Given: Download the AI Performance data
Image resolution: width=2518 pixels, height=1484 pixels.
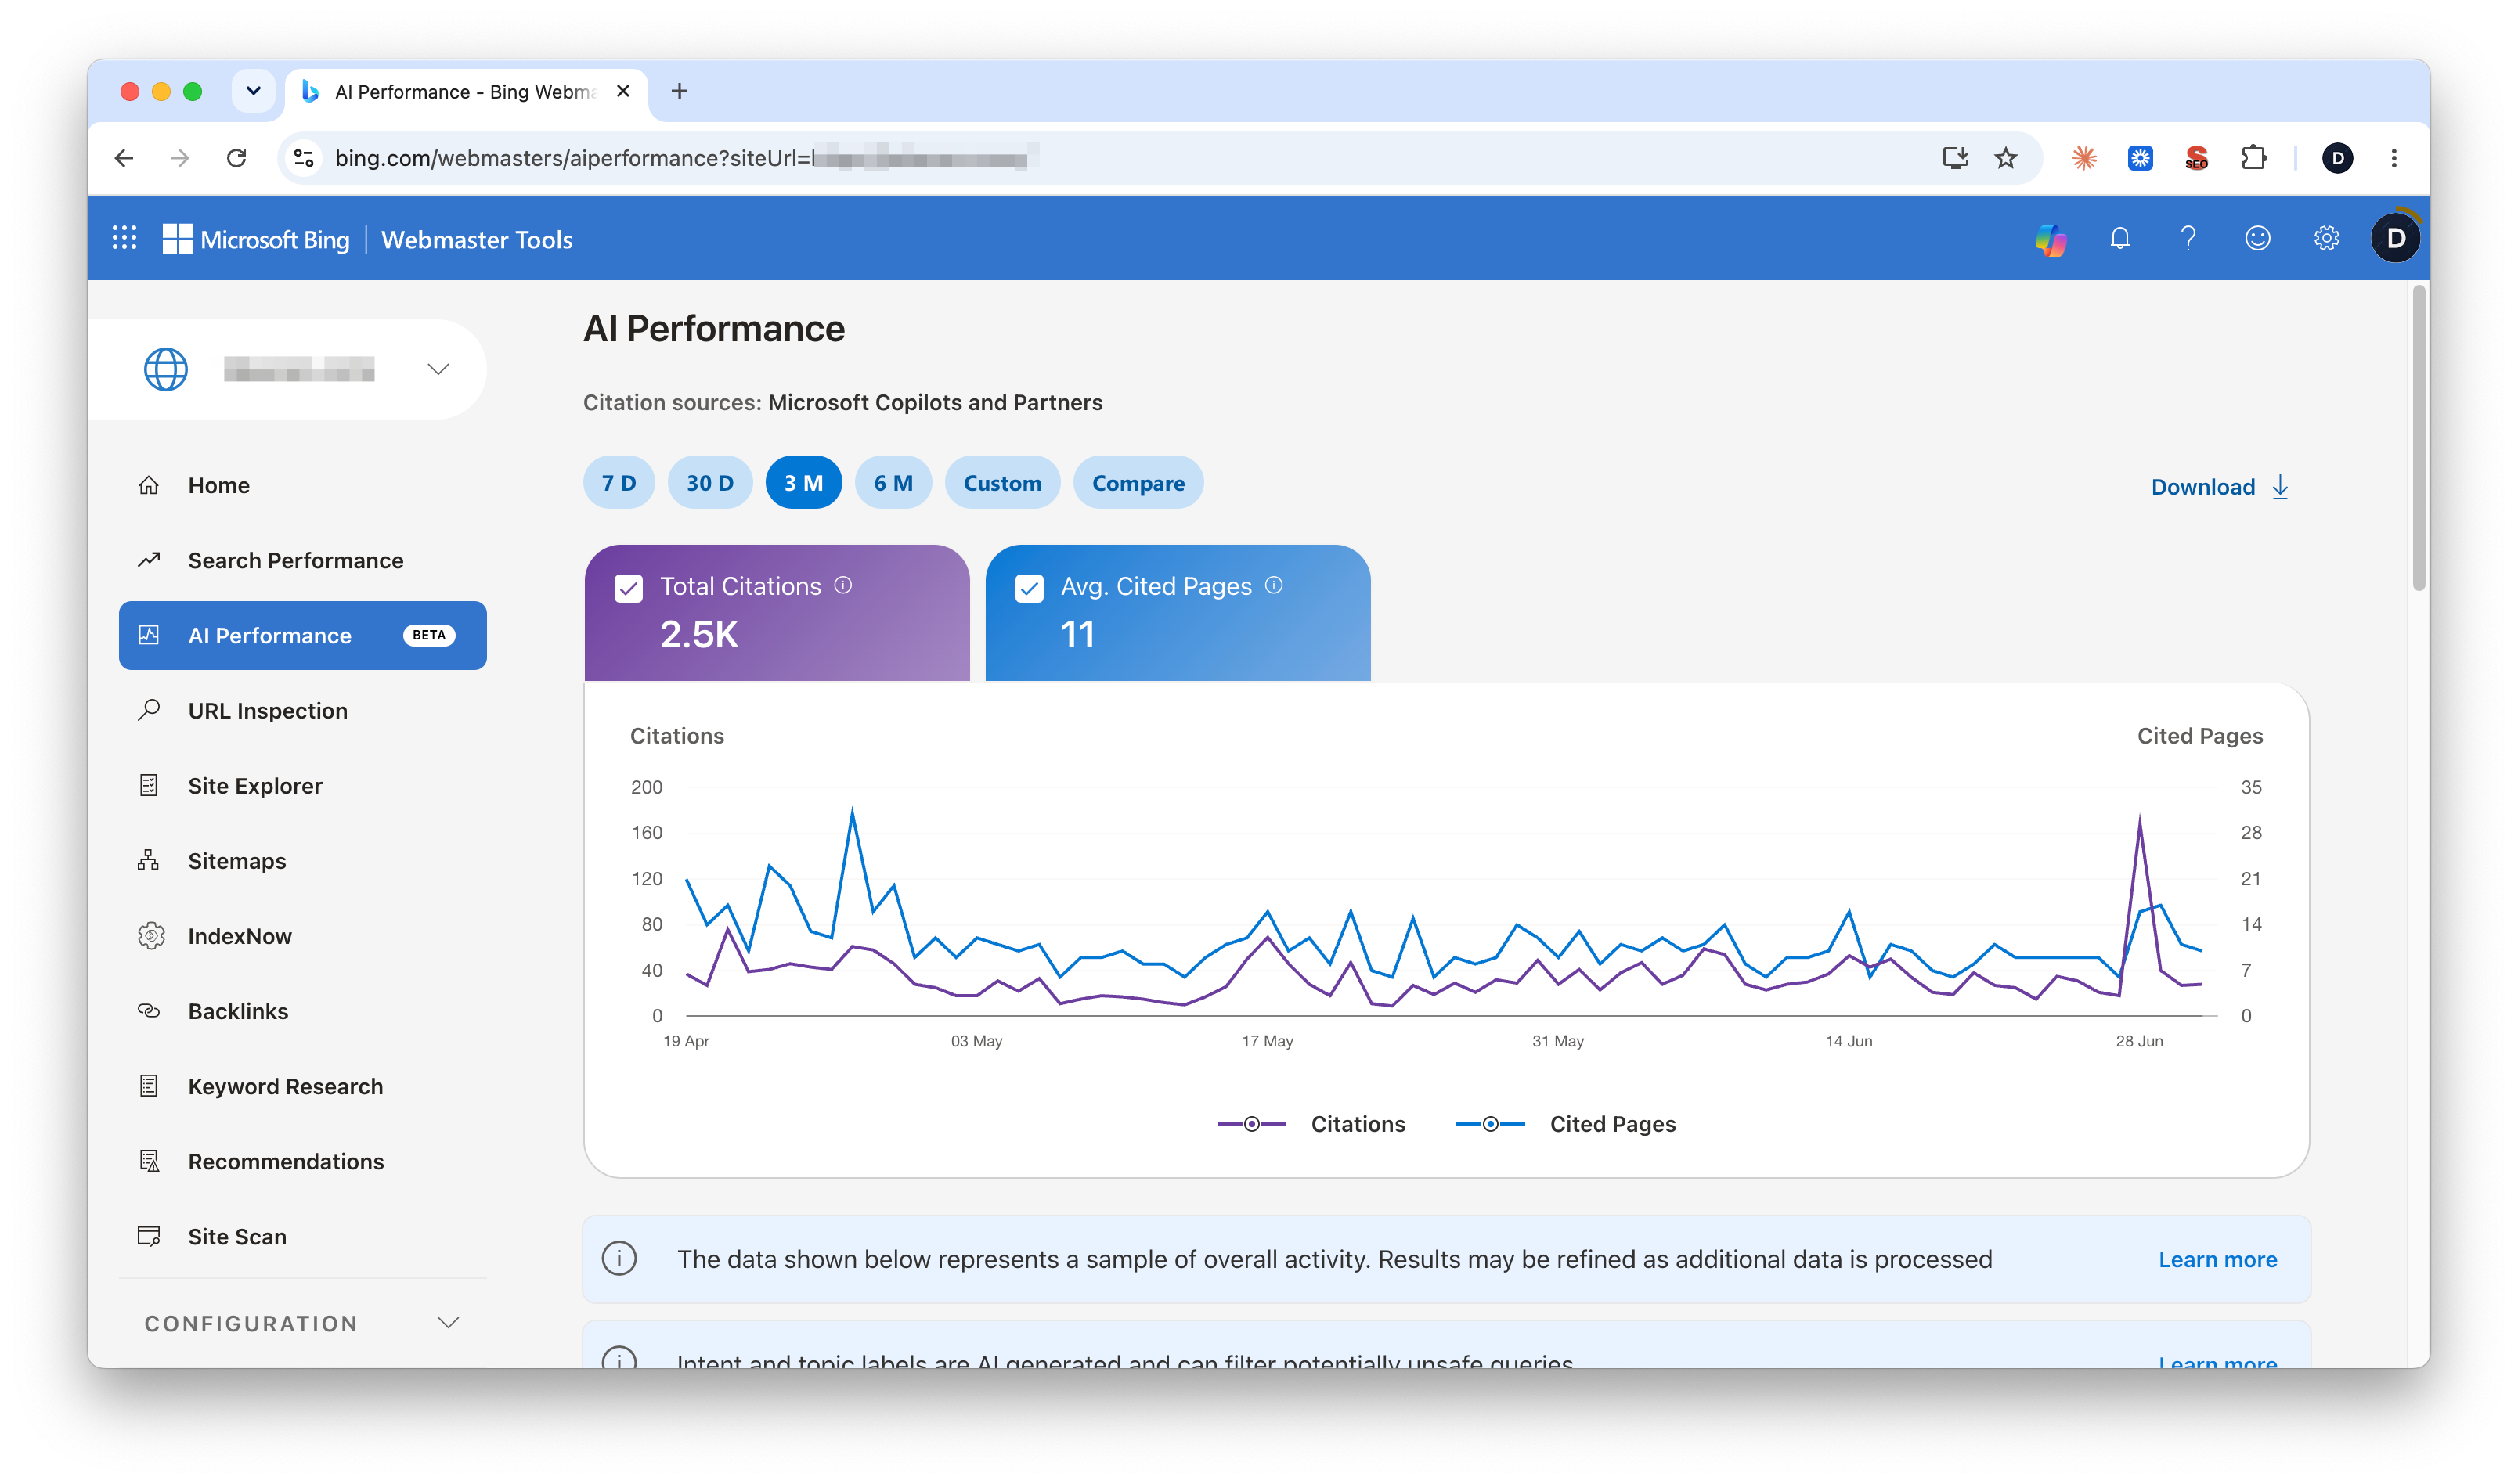Looking at the screenshot, I should [2219, 487].
